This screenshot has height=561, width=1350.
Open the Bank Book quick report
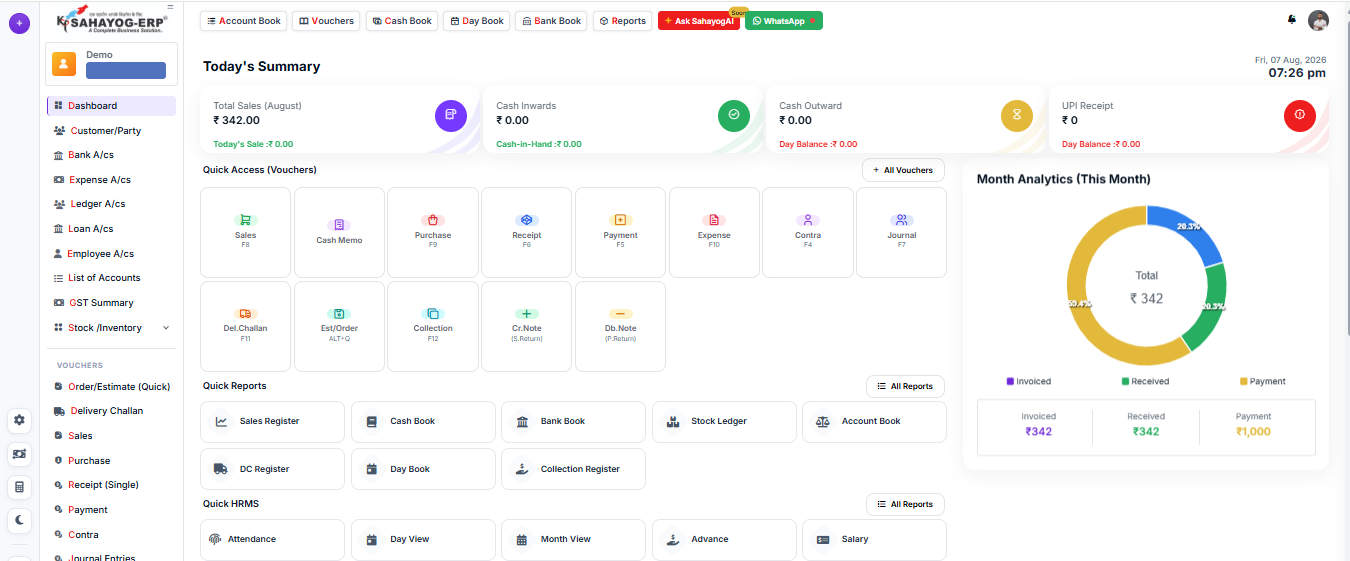(573, 421)
